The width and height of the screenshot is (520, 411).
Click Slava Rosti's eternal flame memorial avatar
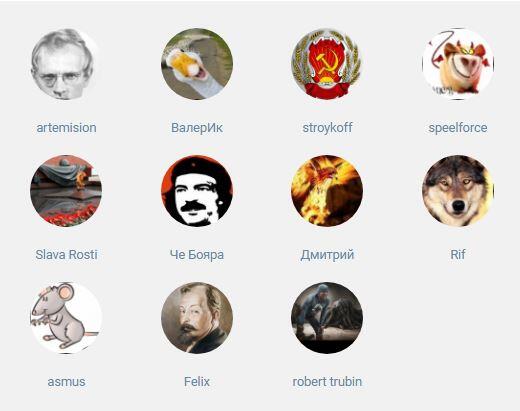tap(66, 191)
